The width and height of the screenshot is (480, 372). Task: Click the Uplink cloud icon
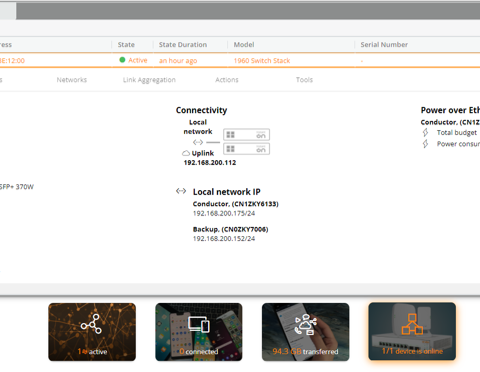[x=186, y=153]
